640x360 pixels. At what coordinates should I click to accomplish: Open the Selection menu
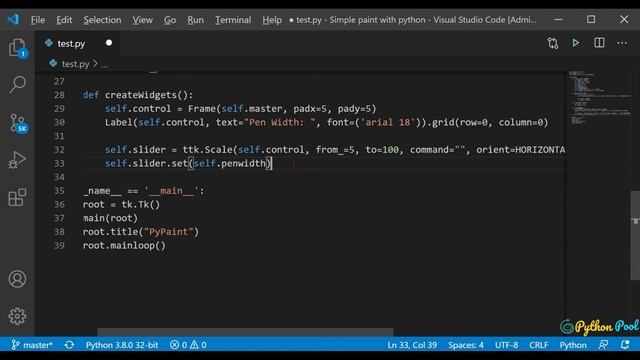tap(102, 20)
